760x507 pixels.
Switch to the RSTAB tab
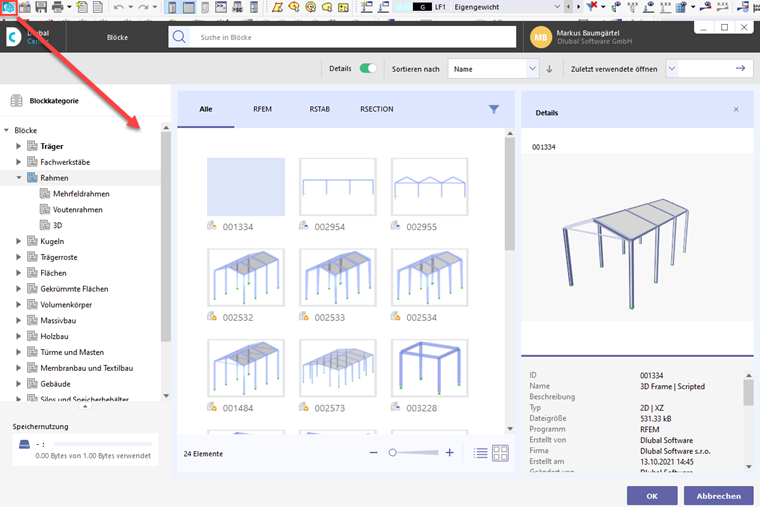pyautogui.click(x=319, y=109)
